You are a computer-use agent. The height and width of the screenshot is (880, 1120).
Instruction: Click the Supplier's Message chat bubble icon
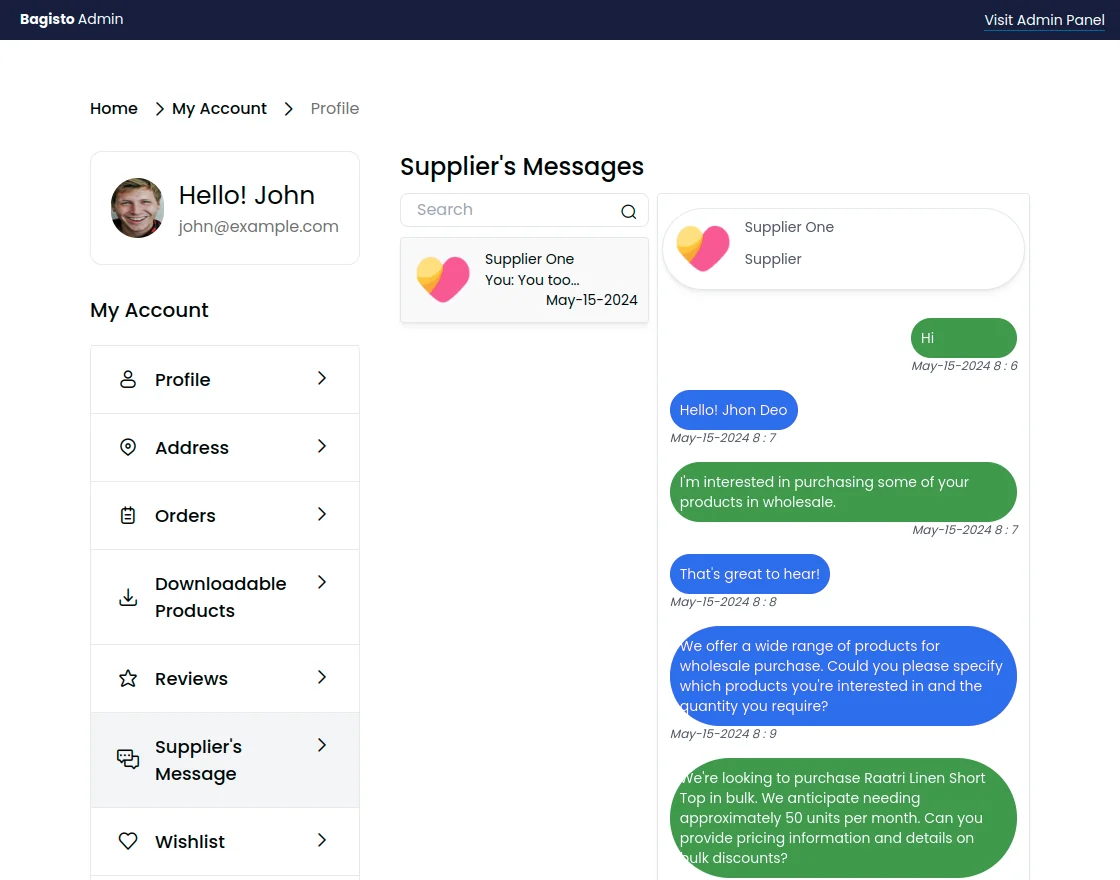click(x=127, y=759)
